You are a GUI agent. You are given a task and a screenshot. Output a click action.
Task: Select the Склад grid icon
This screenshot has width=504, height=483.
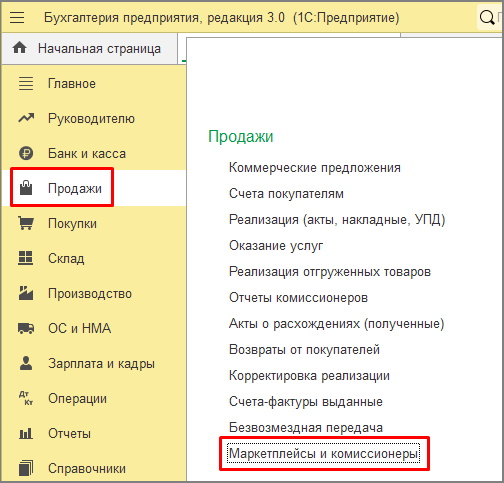coord(25,258)
